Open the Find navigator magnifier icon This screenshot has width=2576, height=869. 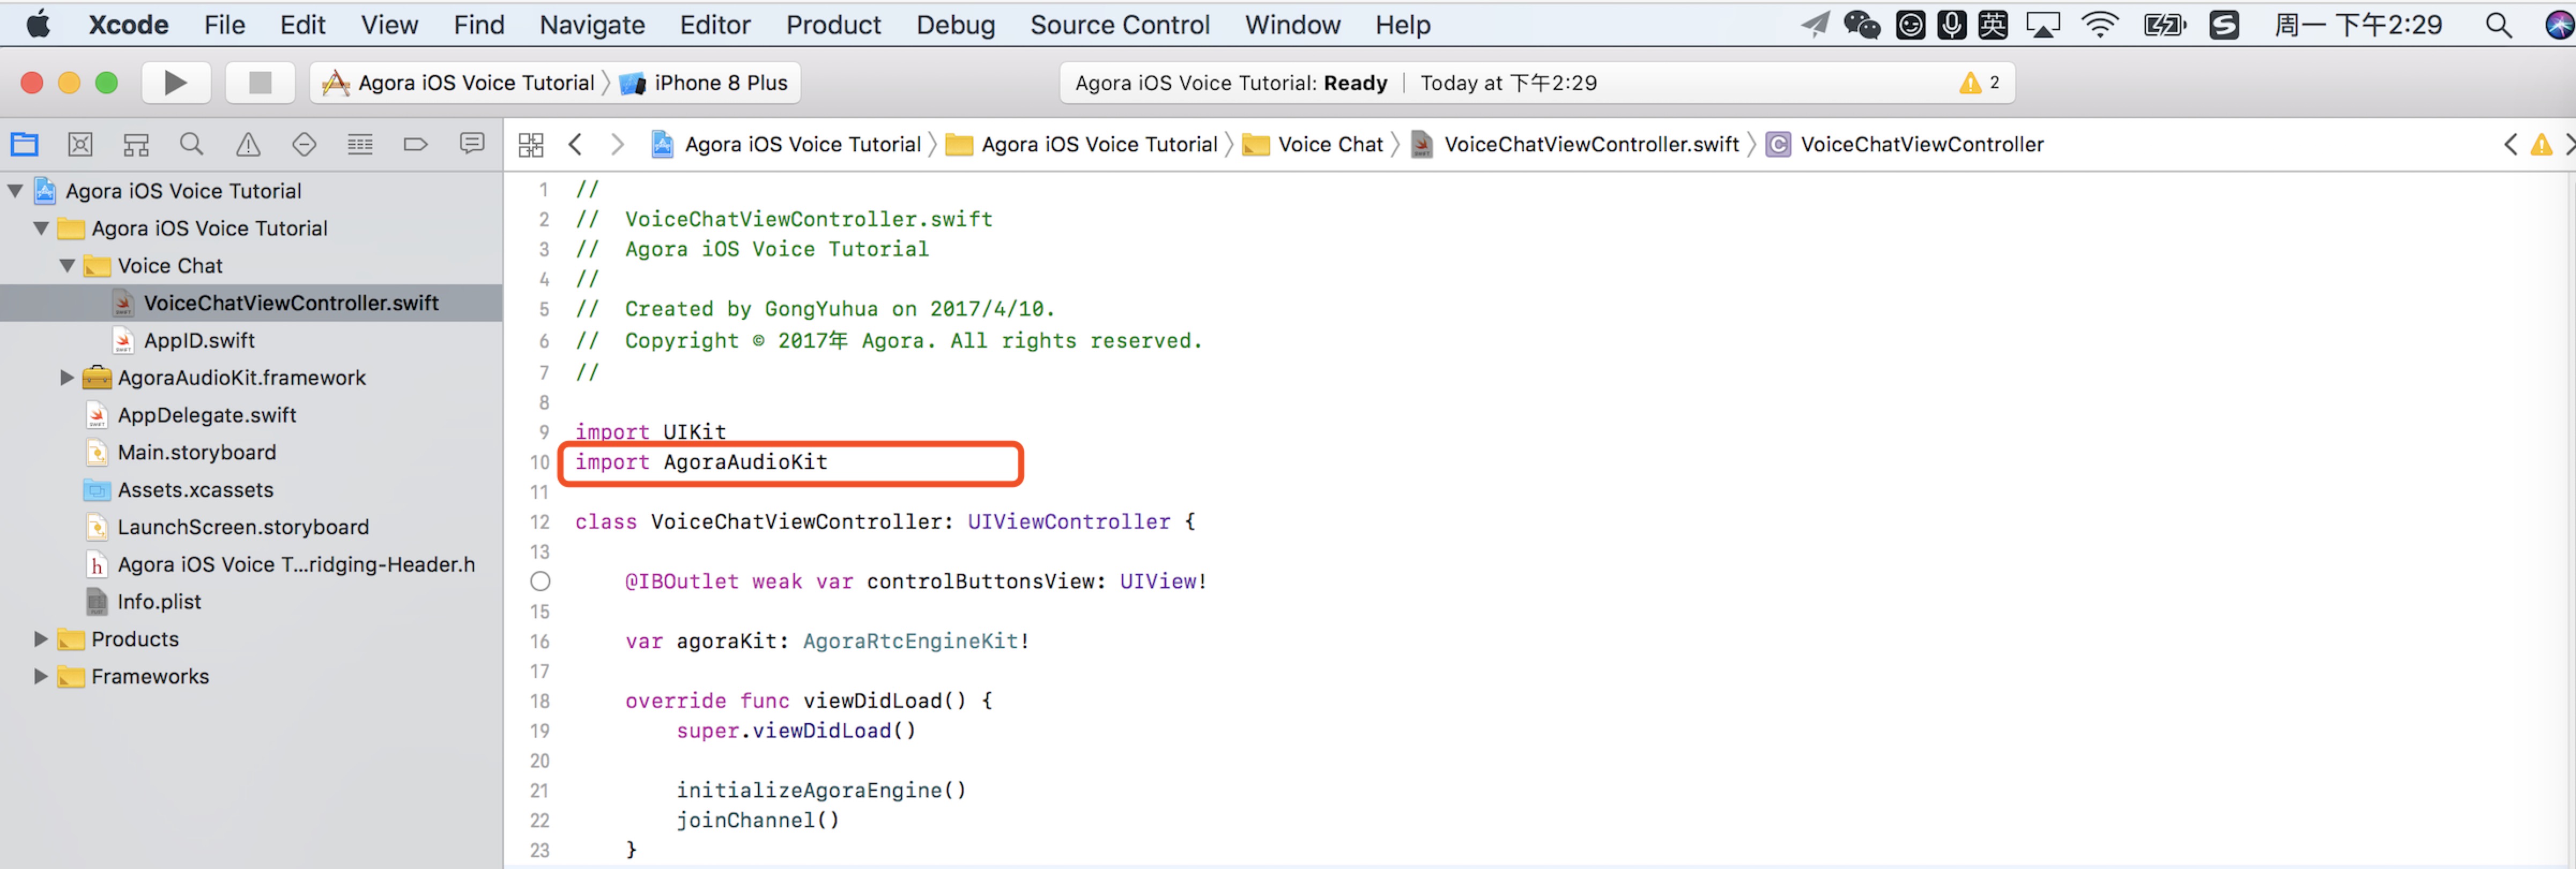[x=192, y=145]
